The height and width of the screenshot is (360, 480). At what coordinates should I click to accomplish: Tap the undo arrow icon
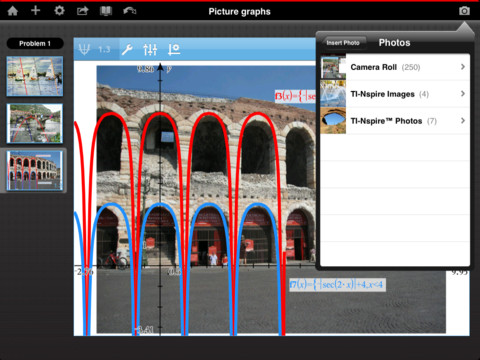(x=130, y=11)
